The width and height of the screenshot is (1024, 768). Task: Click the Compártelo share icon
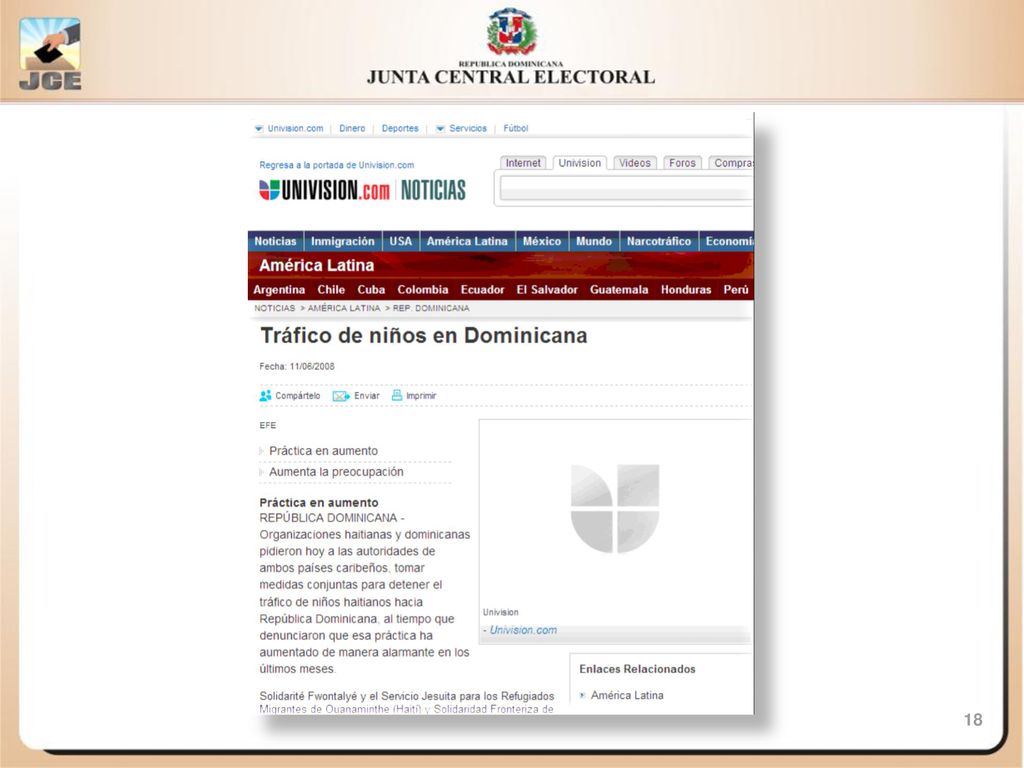point(265,396)
